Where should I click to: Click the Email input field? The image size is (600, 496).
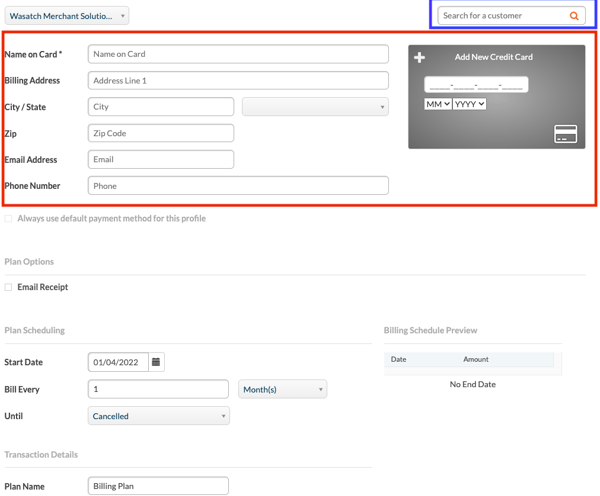click(161, 160)
